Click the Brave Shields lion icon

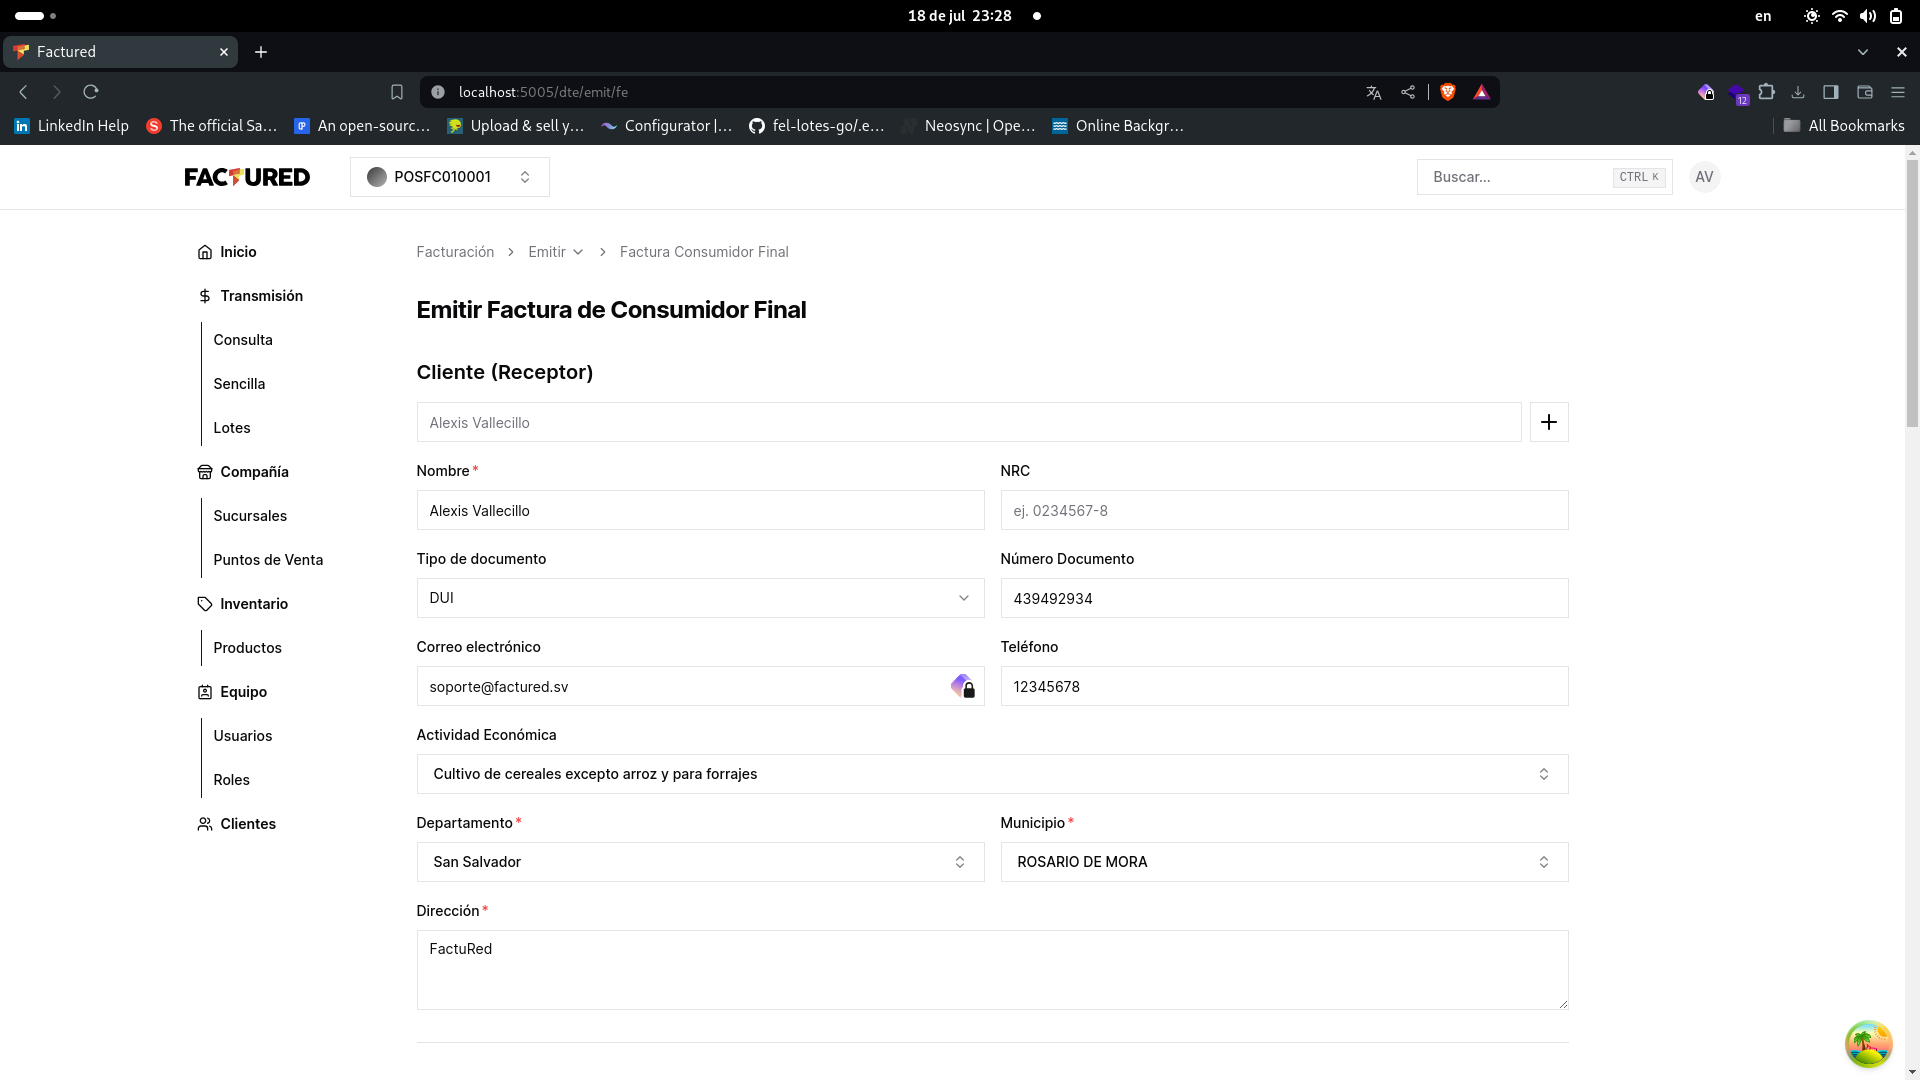point(1447,92)
